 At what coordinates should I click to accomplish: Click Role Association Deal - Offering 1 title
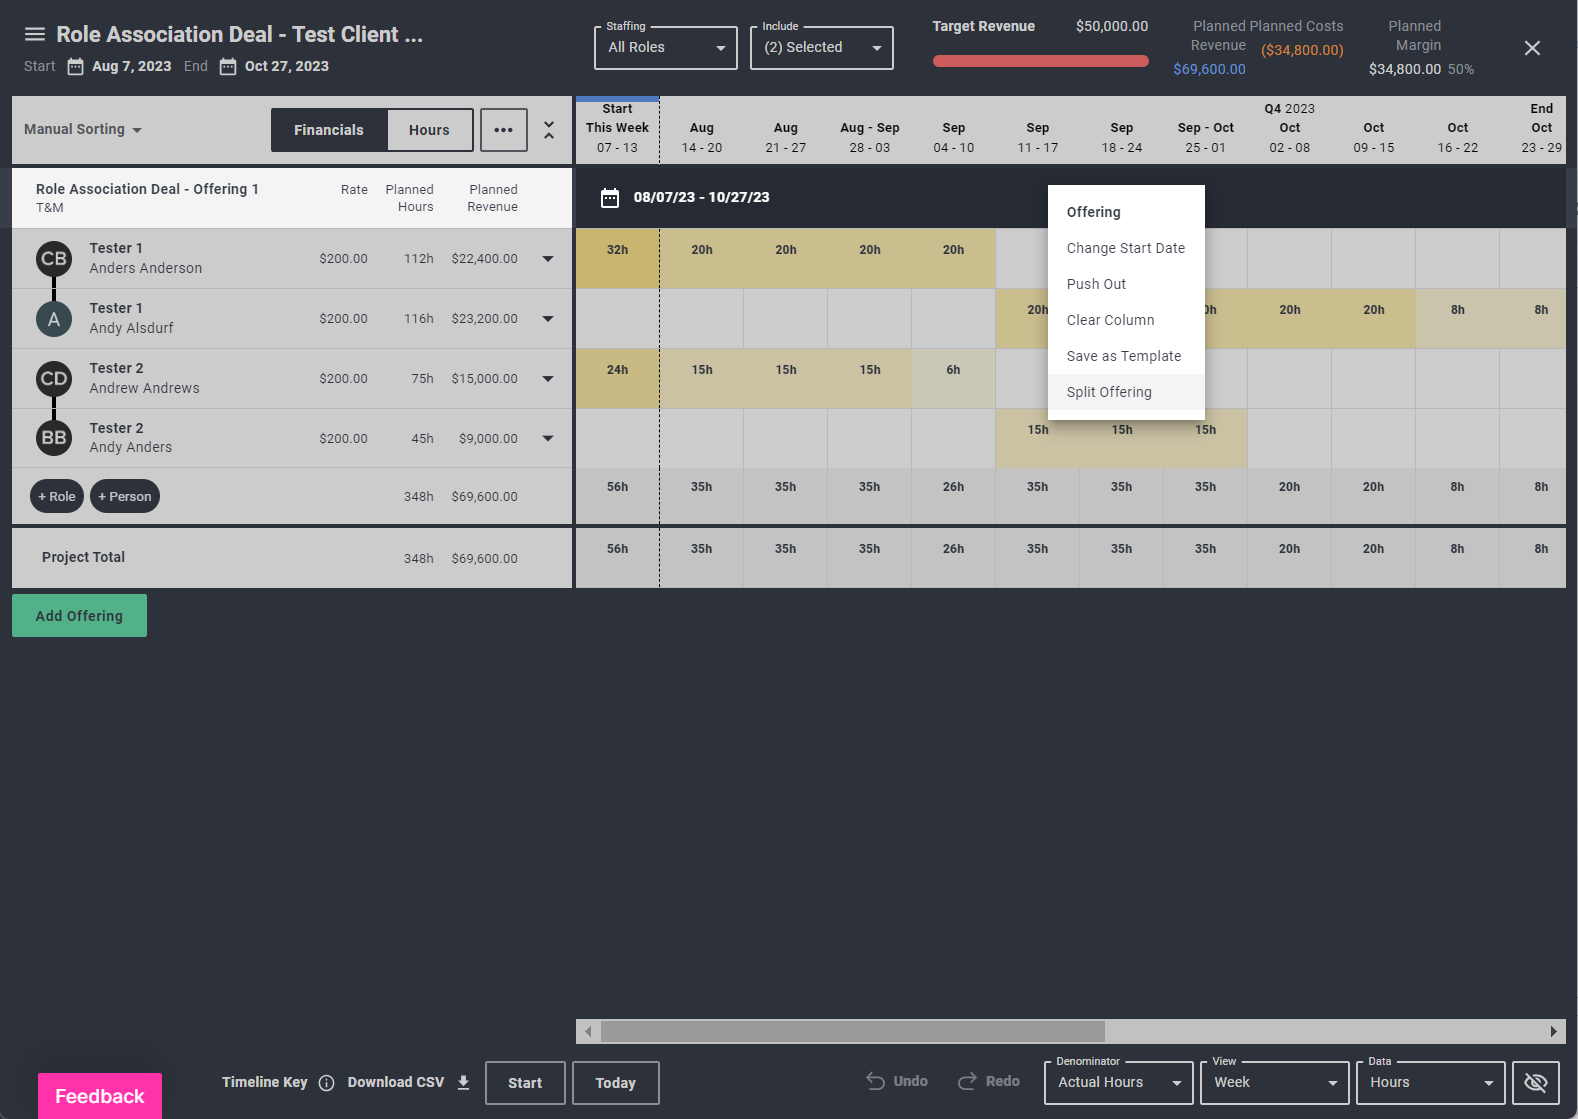[147, 189]
